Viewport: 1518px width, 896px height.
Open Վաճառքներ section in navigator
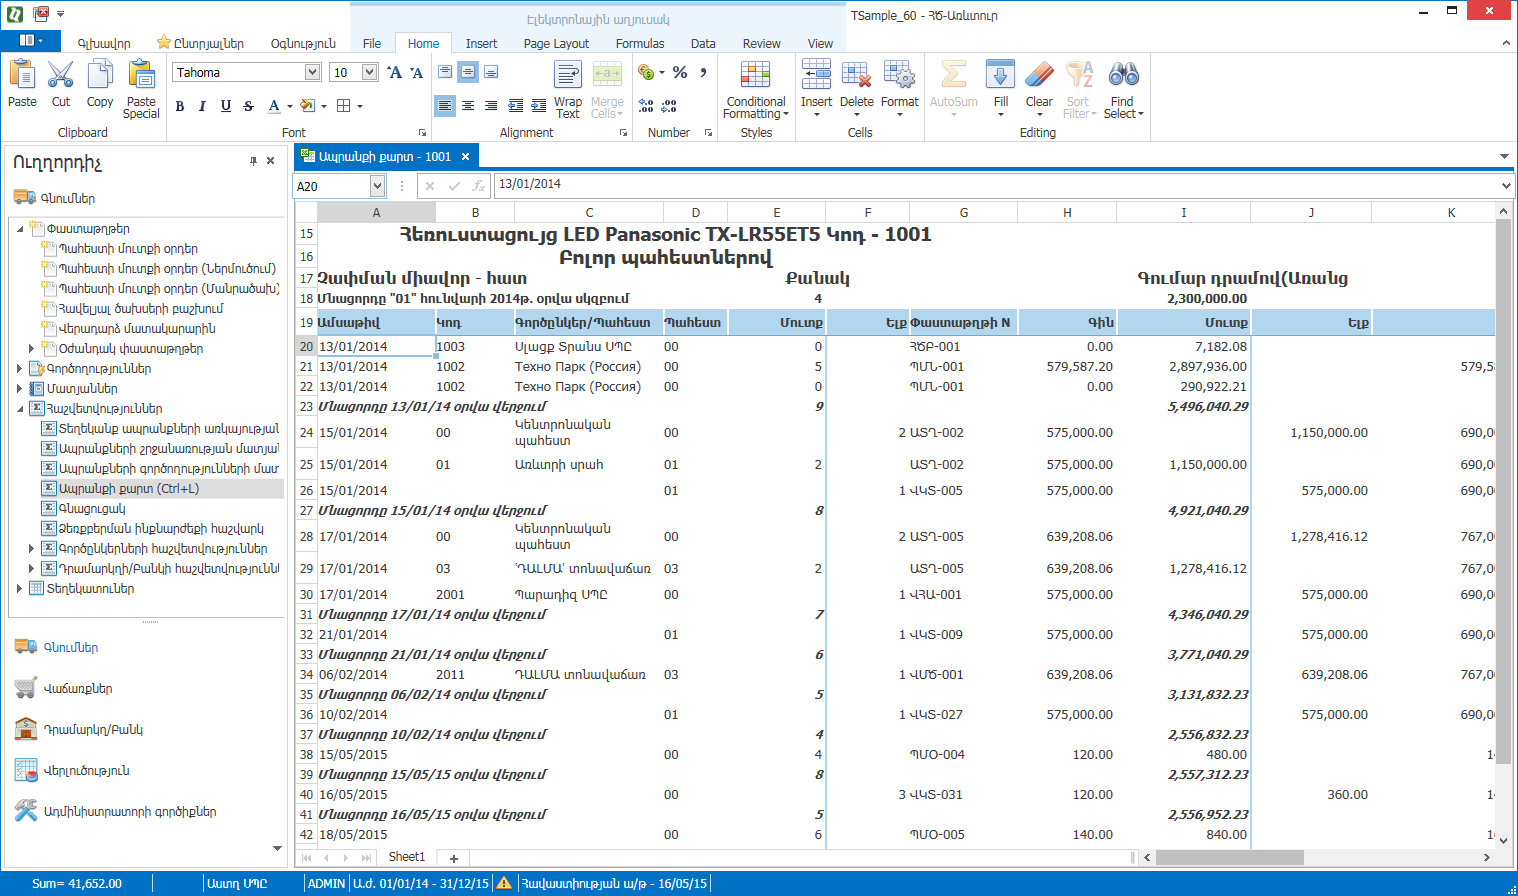pos(77,688)
